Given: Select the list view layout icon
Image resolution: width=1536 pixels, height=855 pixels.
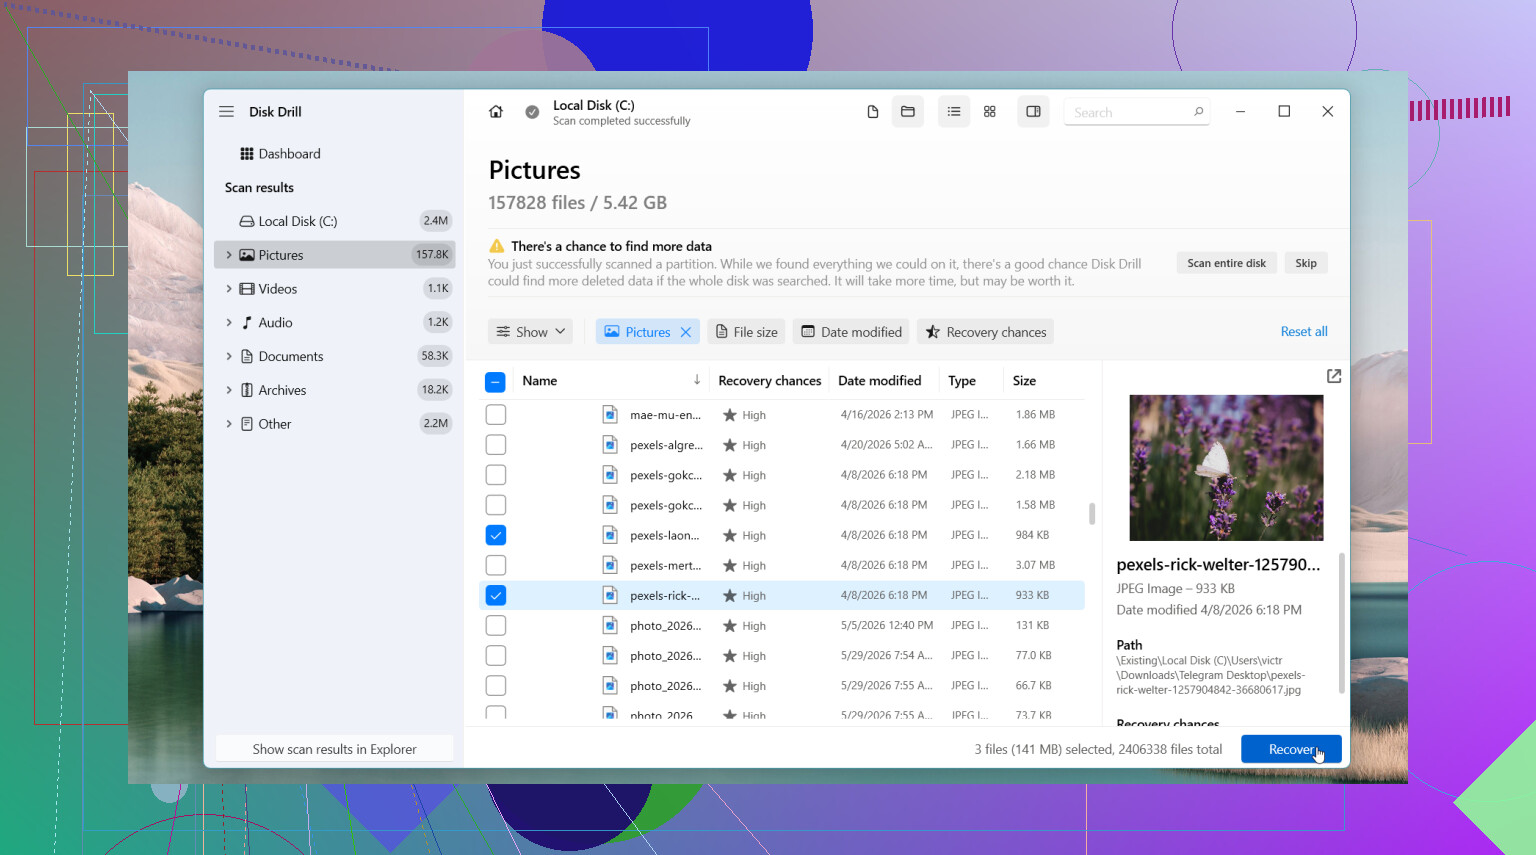Looking at the screenshot, I should [954, 112].
